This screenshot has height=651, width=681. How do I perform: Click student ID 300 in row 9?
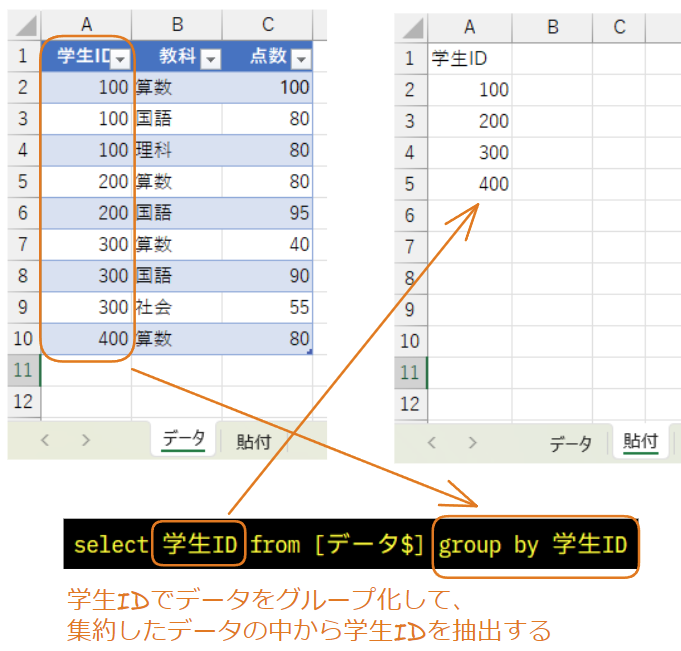pos(86,307)
